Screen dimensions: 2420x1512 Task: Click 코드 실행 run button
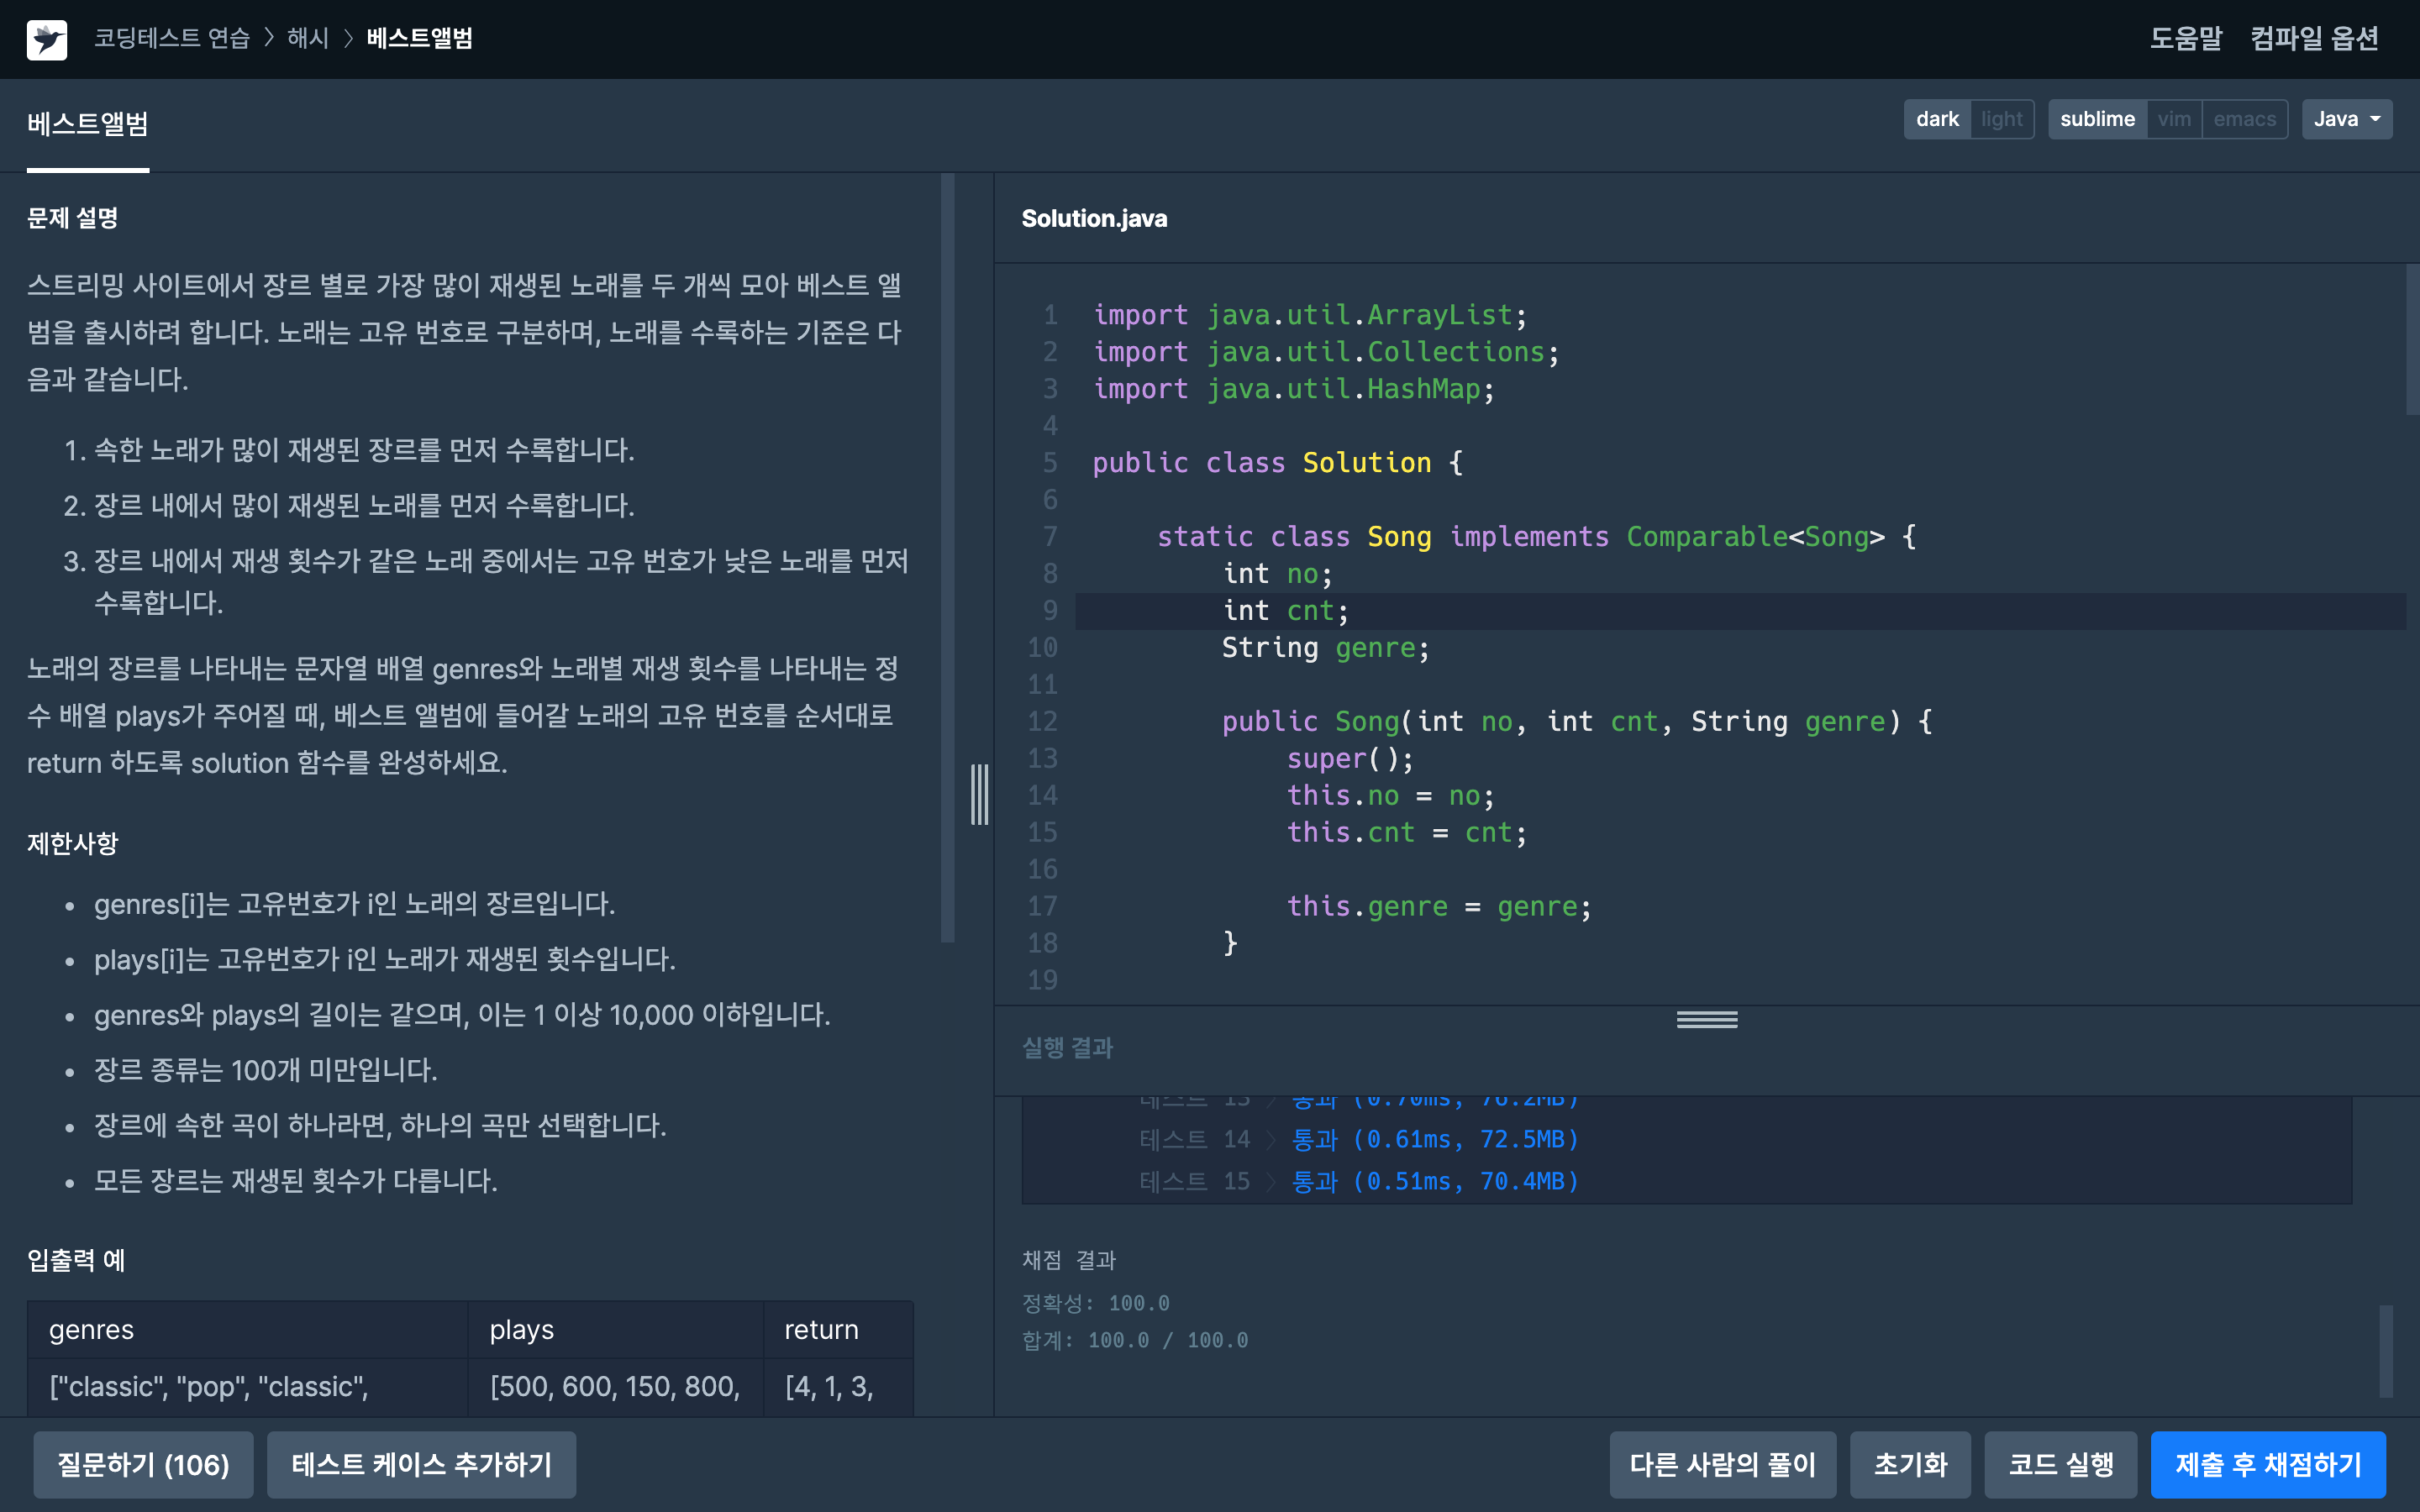[x=2060, y=1464]
